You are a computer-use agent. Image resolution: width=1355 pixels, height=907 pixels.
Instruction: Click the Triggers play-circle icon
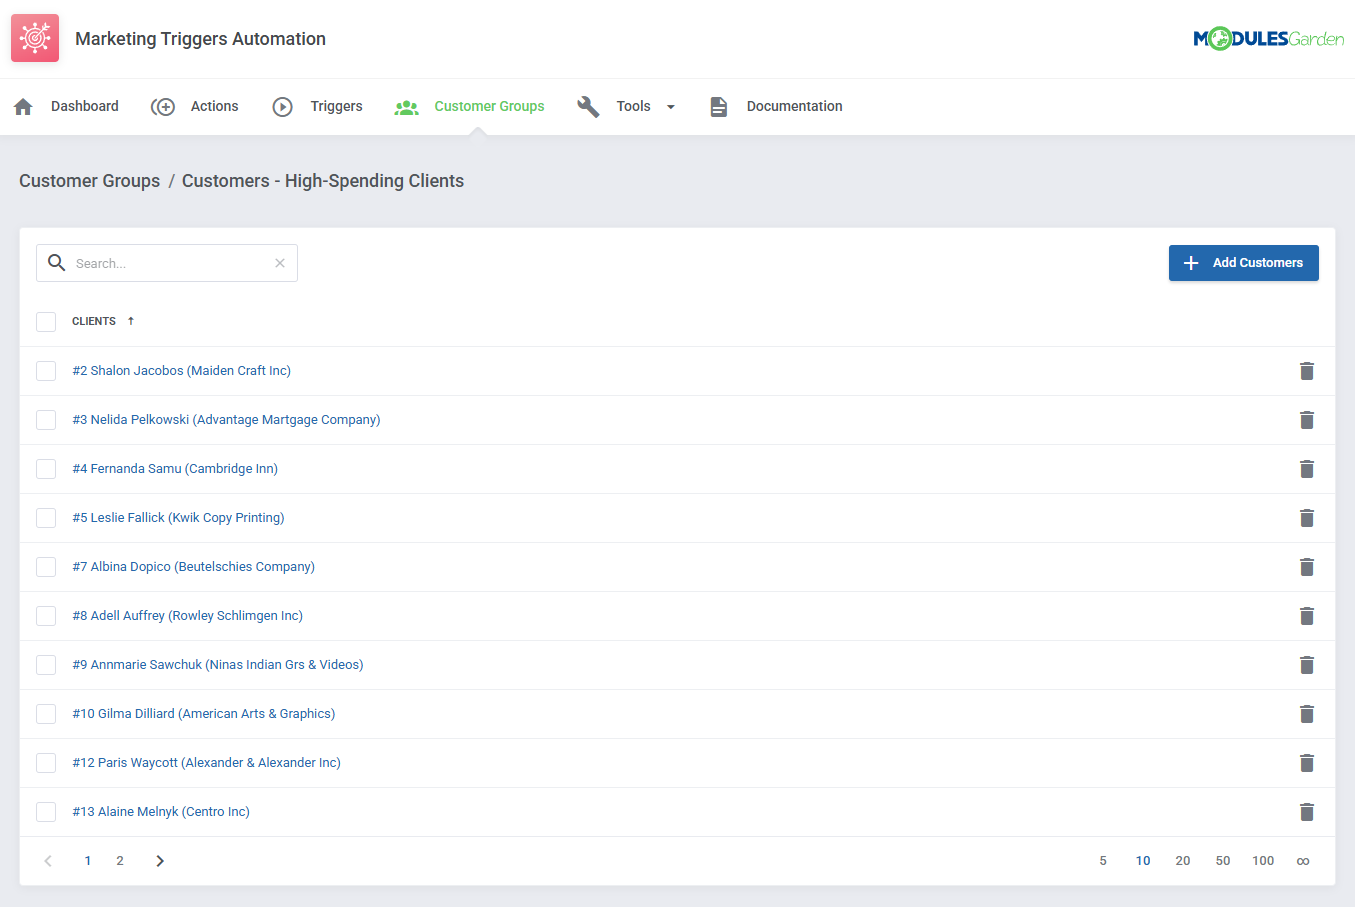[282, 106]
